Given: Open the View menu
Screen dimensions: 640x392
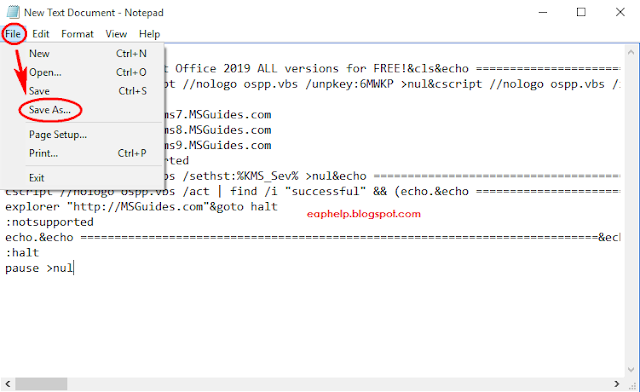Looking at the screenshot, I should [116, 34].
